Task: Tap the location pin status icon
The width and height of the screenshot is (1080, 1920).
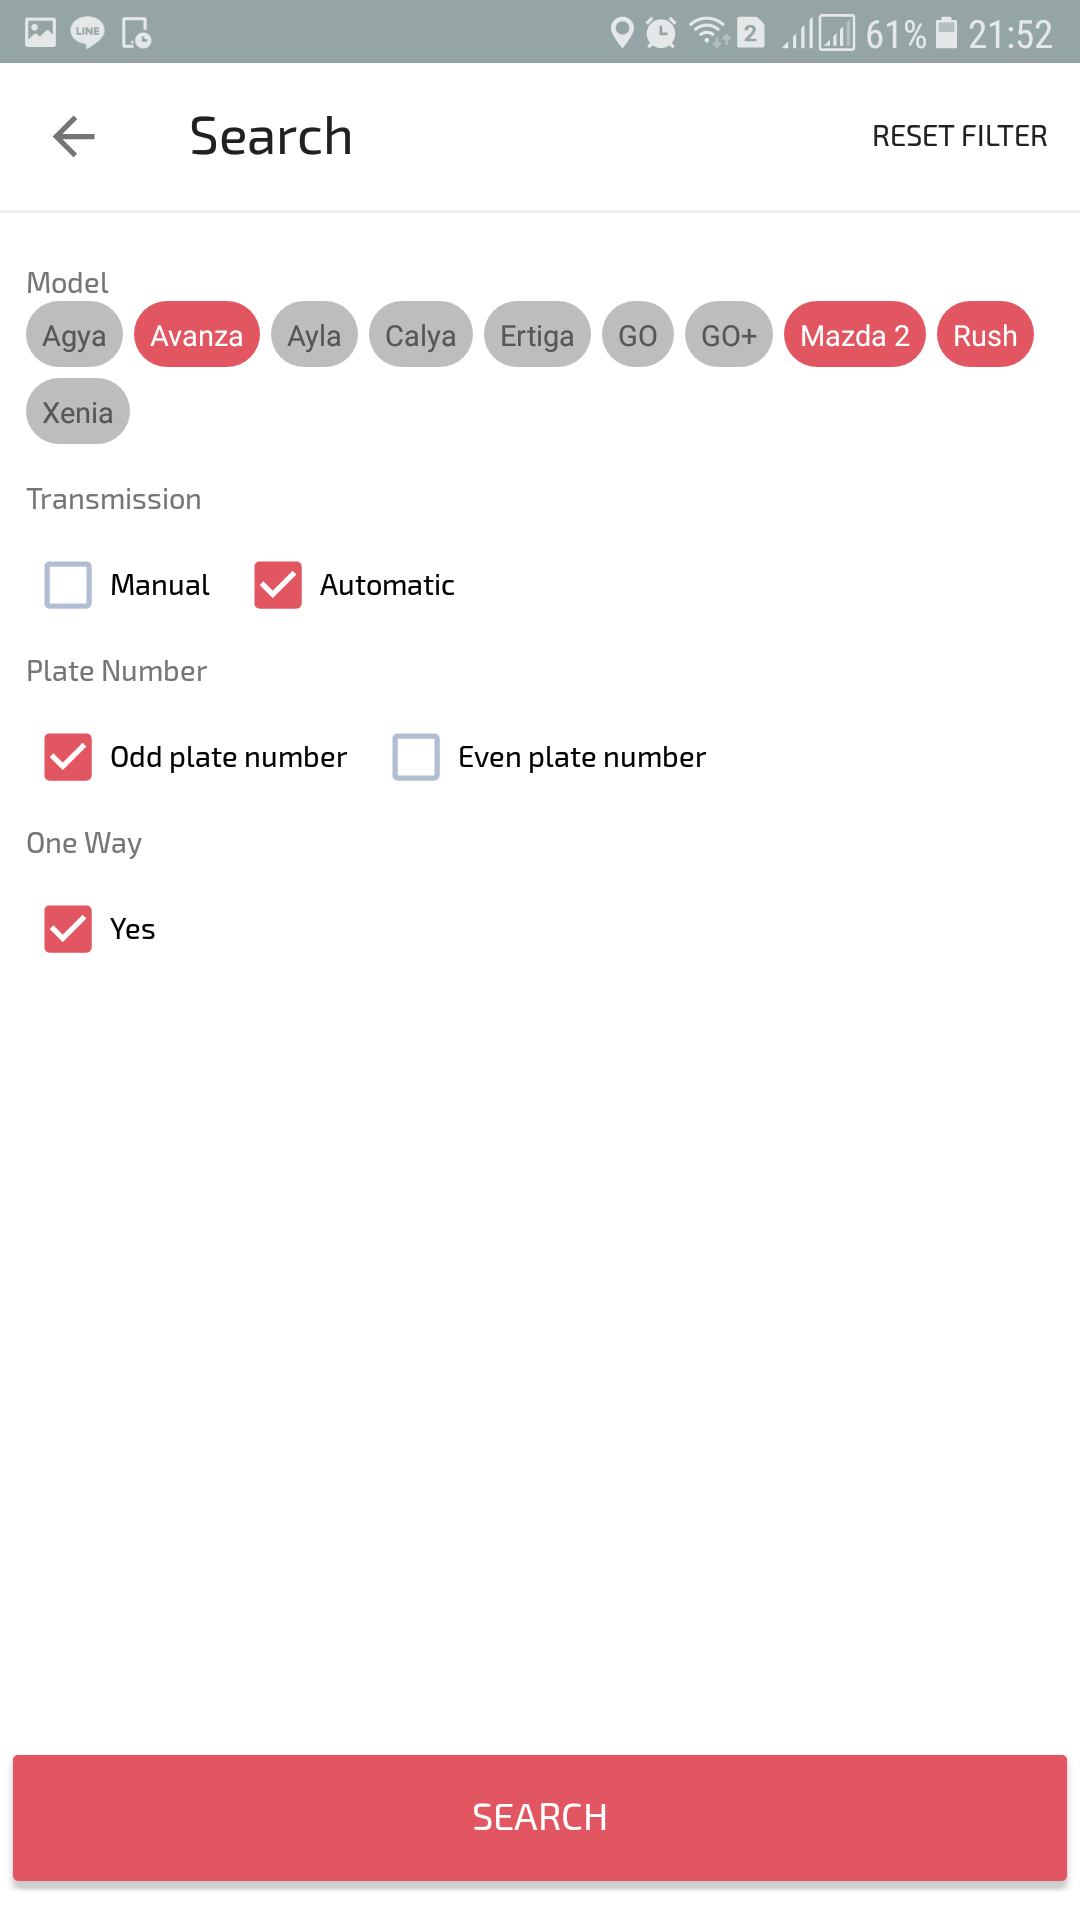Action: [x=622, y=33]
